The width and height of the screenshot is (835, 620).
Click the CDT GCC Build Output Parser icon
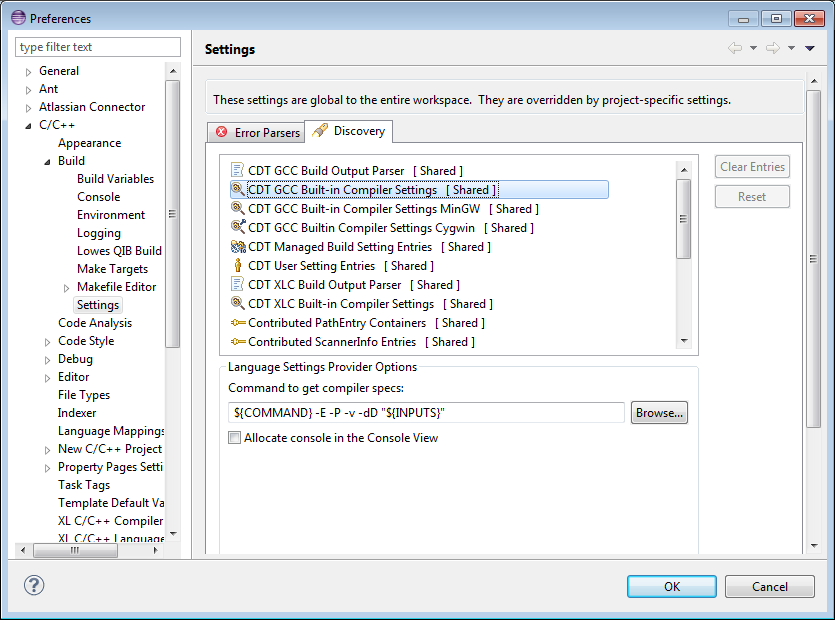pyautogui.click(x=238, y=170)
